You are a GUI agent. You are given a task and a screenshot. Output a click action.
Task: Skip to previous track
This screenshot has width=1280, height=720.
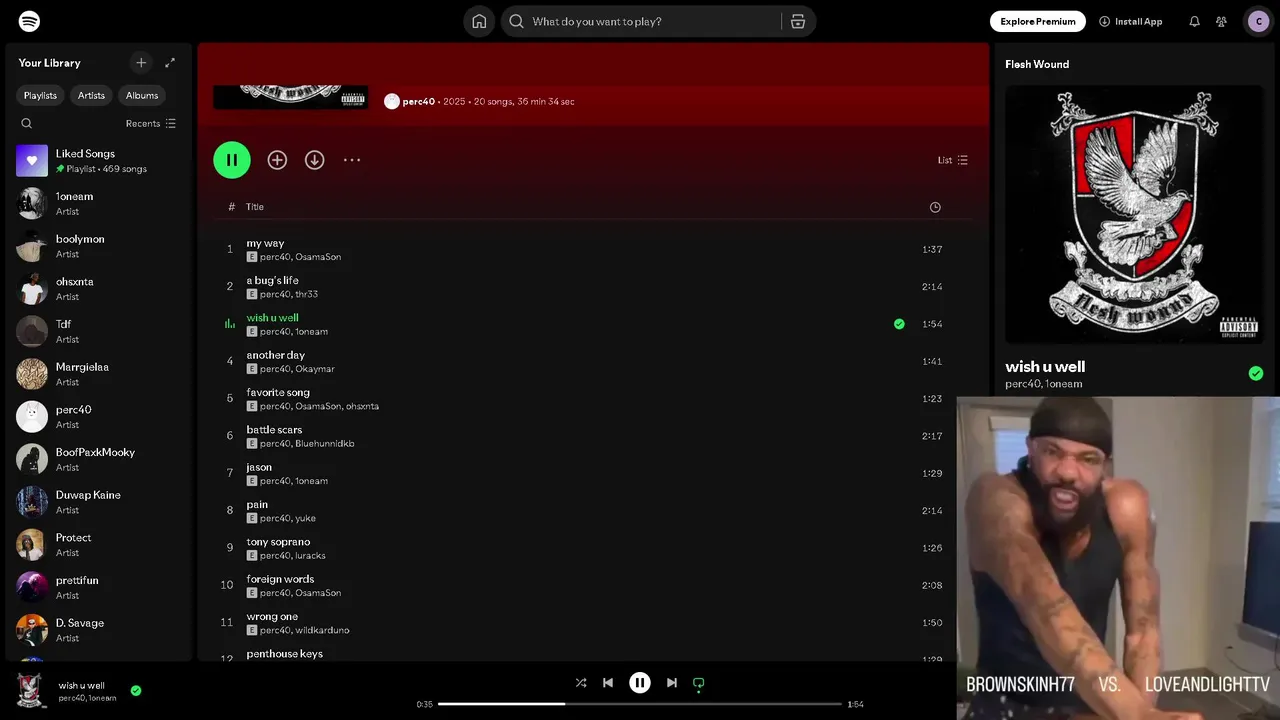(608, 683)
